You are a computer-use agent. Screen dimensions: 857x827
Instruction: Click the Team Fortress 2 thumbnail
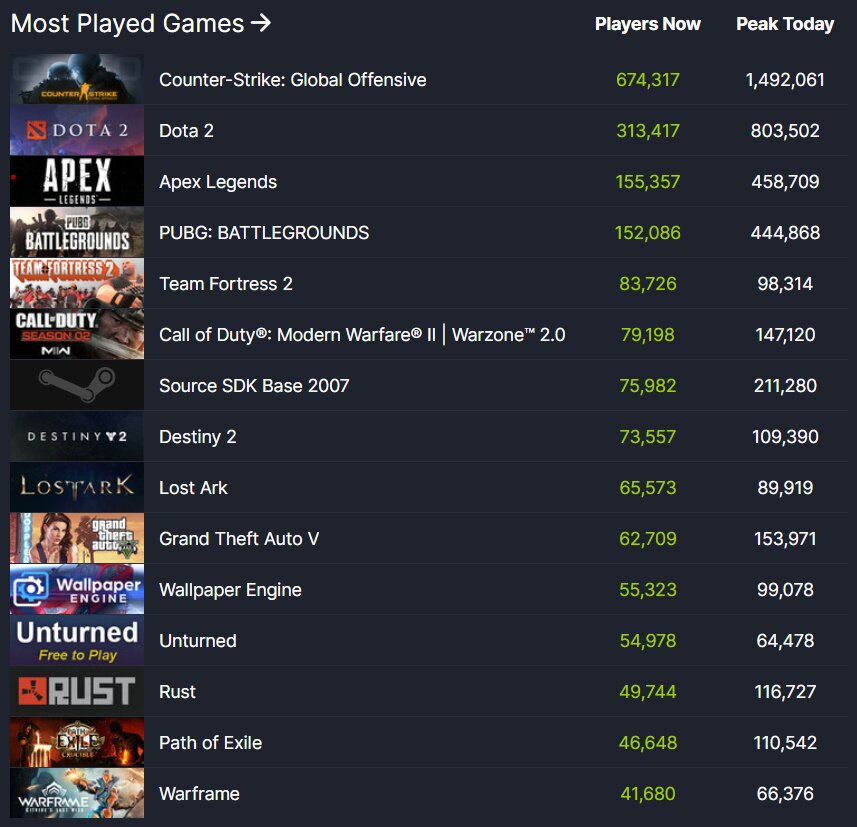pos(77,284)
